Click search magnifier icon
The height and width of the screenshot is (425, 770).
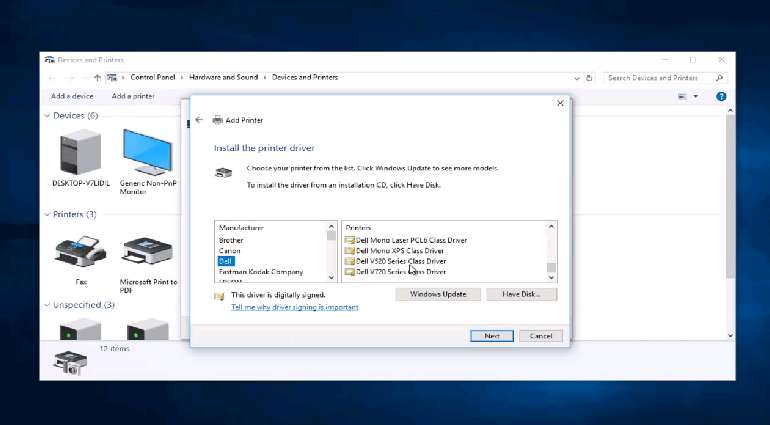click(719, 78)
